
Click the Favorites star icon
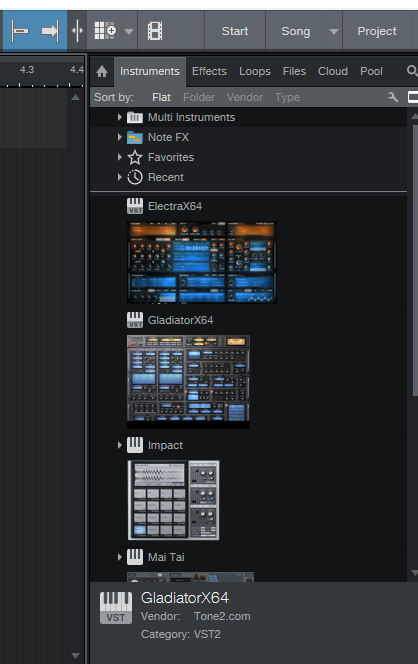point(135,157)
